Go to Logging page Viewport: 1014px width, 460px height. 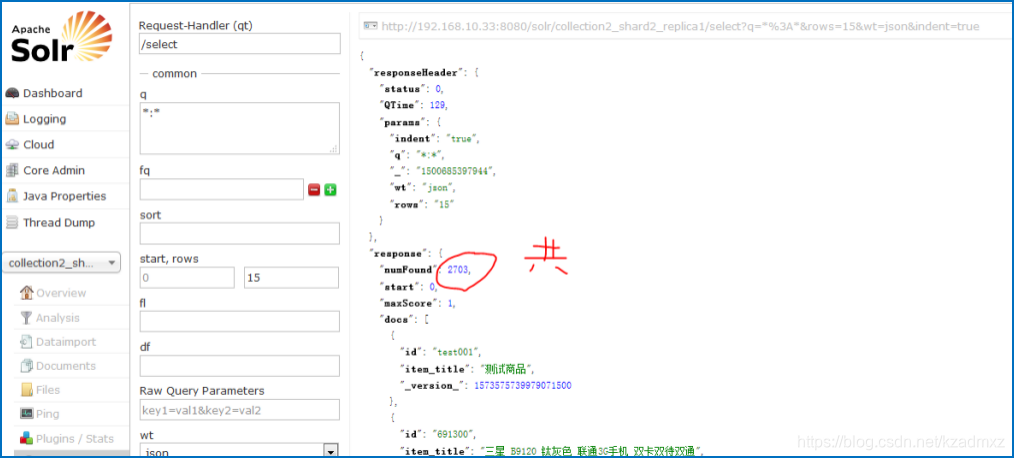pyautogui.click(x=45, y=119)
